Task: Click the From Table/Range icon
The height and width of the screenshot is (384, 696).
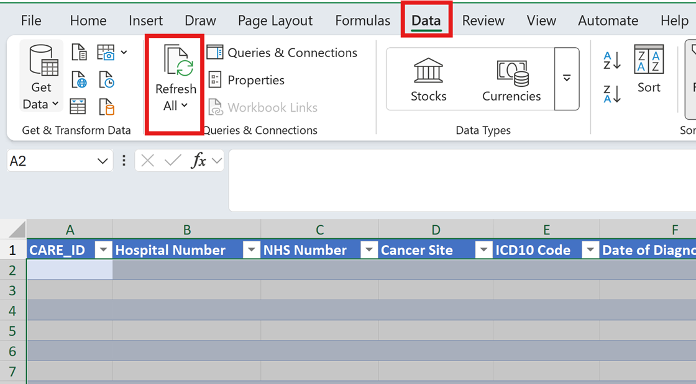Action: coord(78,107)
